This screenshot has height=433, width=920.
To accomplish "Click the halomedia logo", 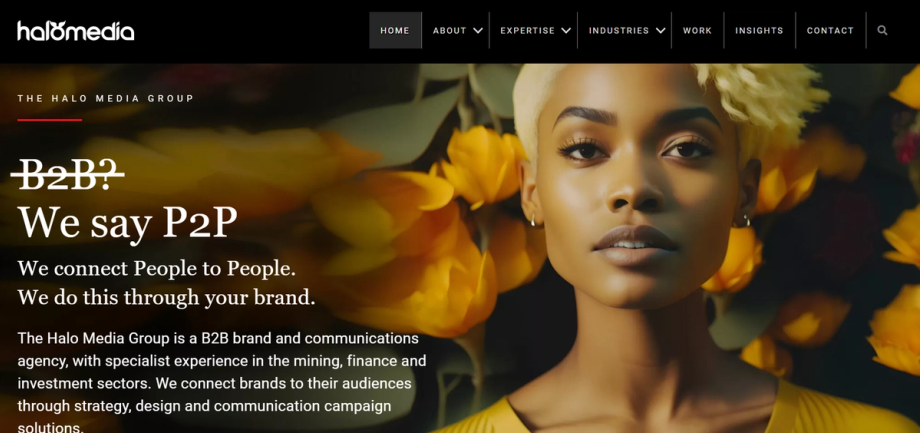I will (76, 31).
